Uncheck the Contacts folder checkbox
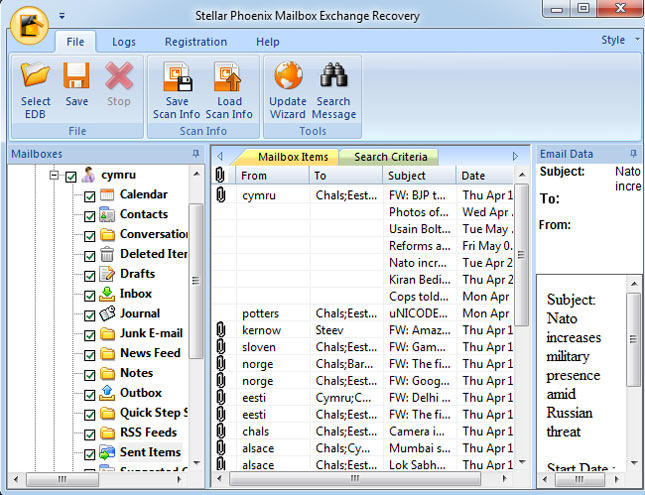 (x=90, y=216)
